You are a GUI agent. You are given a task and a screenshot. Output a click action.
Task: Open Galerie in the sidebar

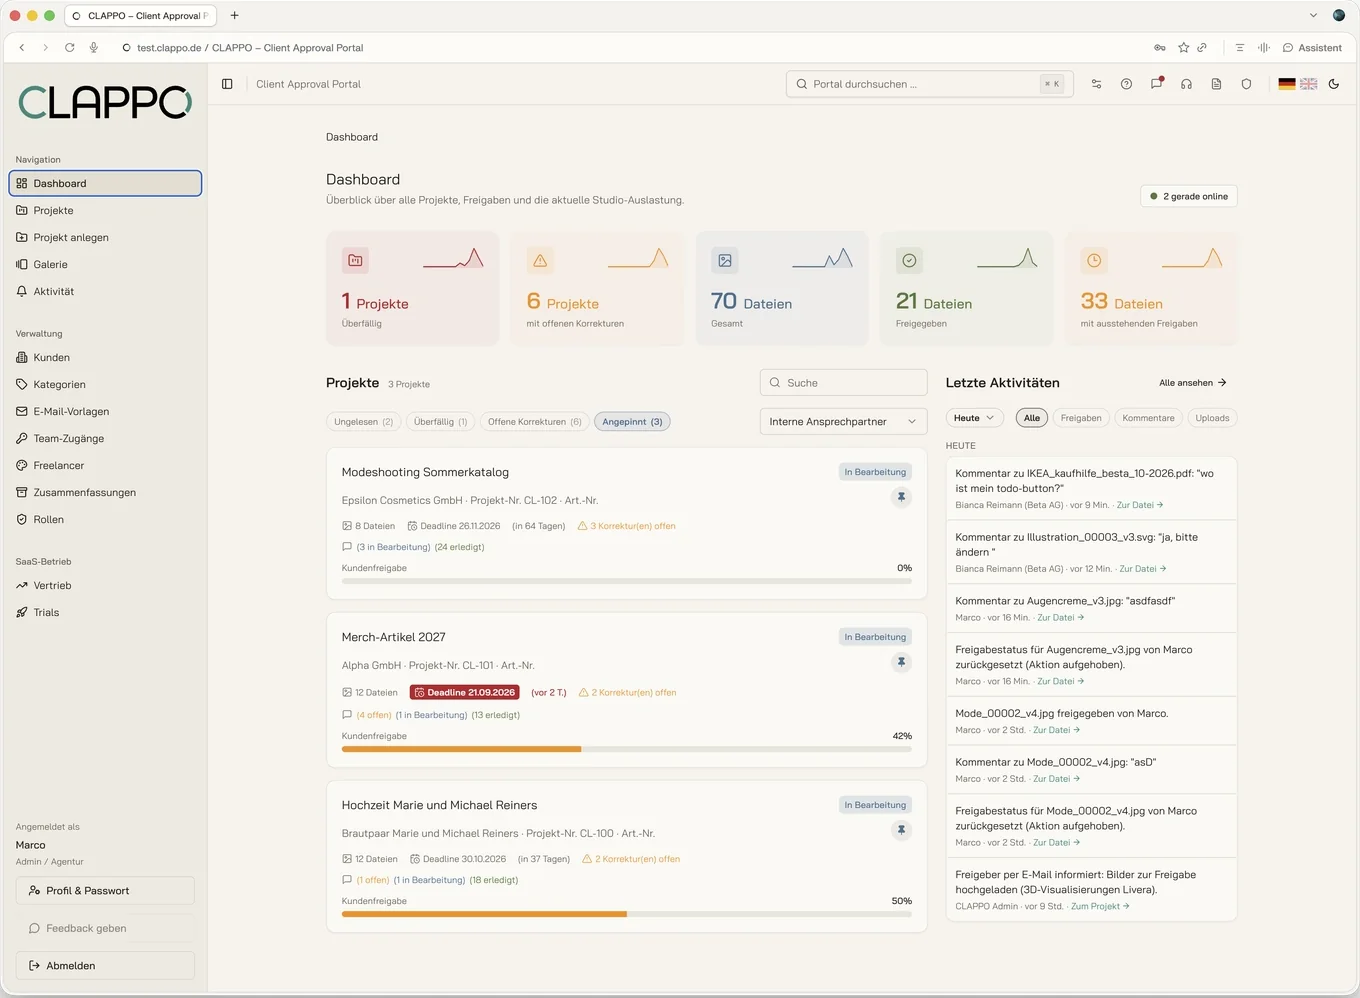click(105, 265)
